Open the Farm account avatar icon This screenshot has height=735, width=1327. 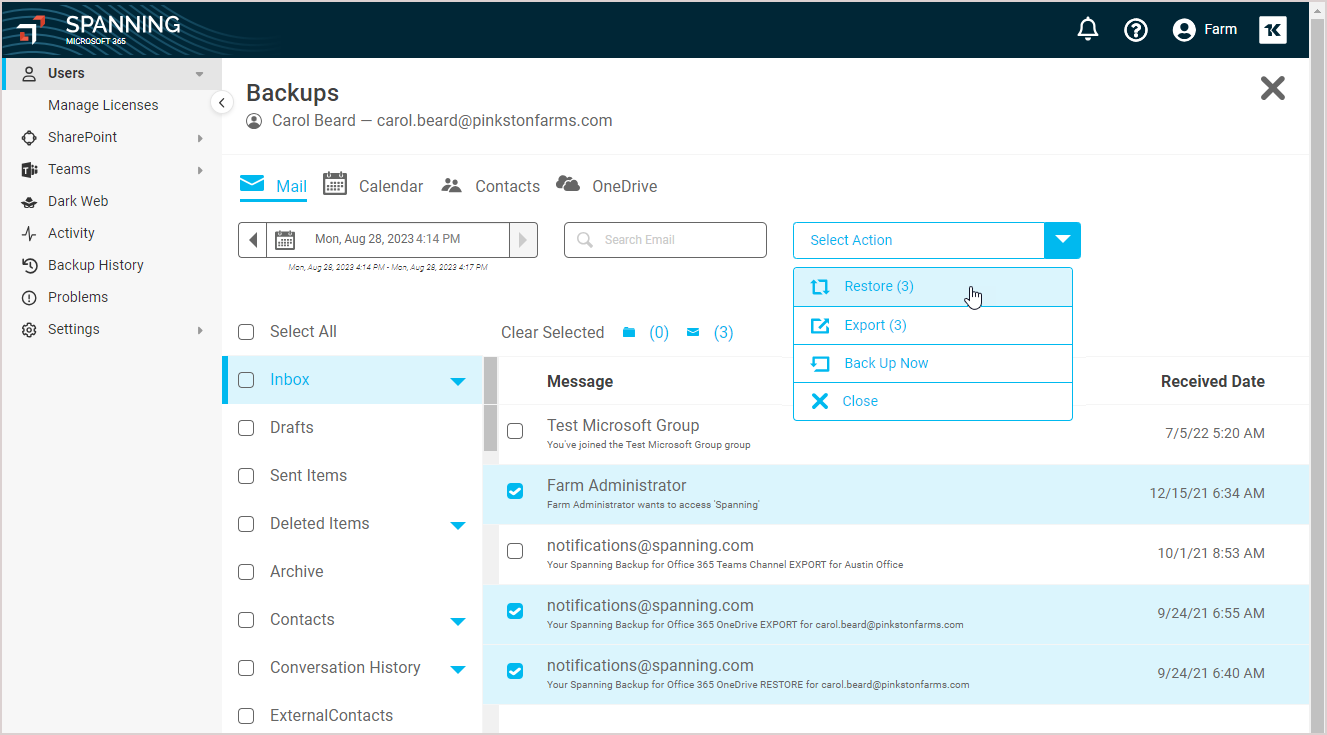click(1184, 30)
